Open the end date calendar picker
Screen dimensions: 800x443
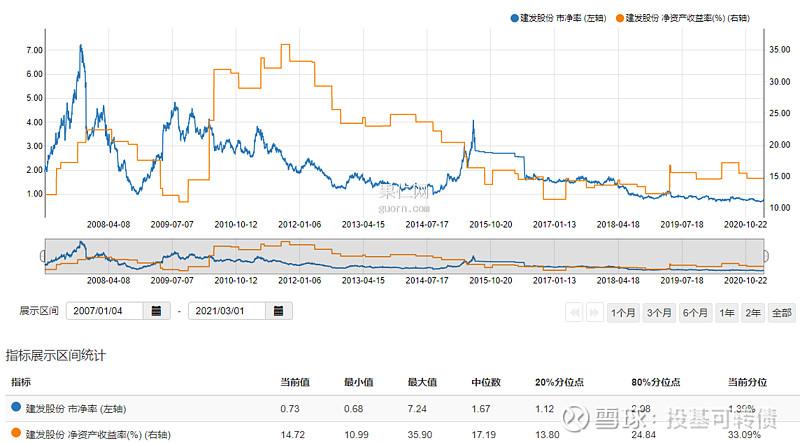point(279,311)
